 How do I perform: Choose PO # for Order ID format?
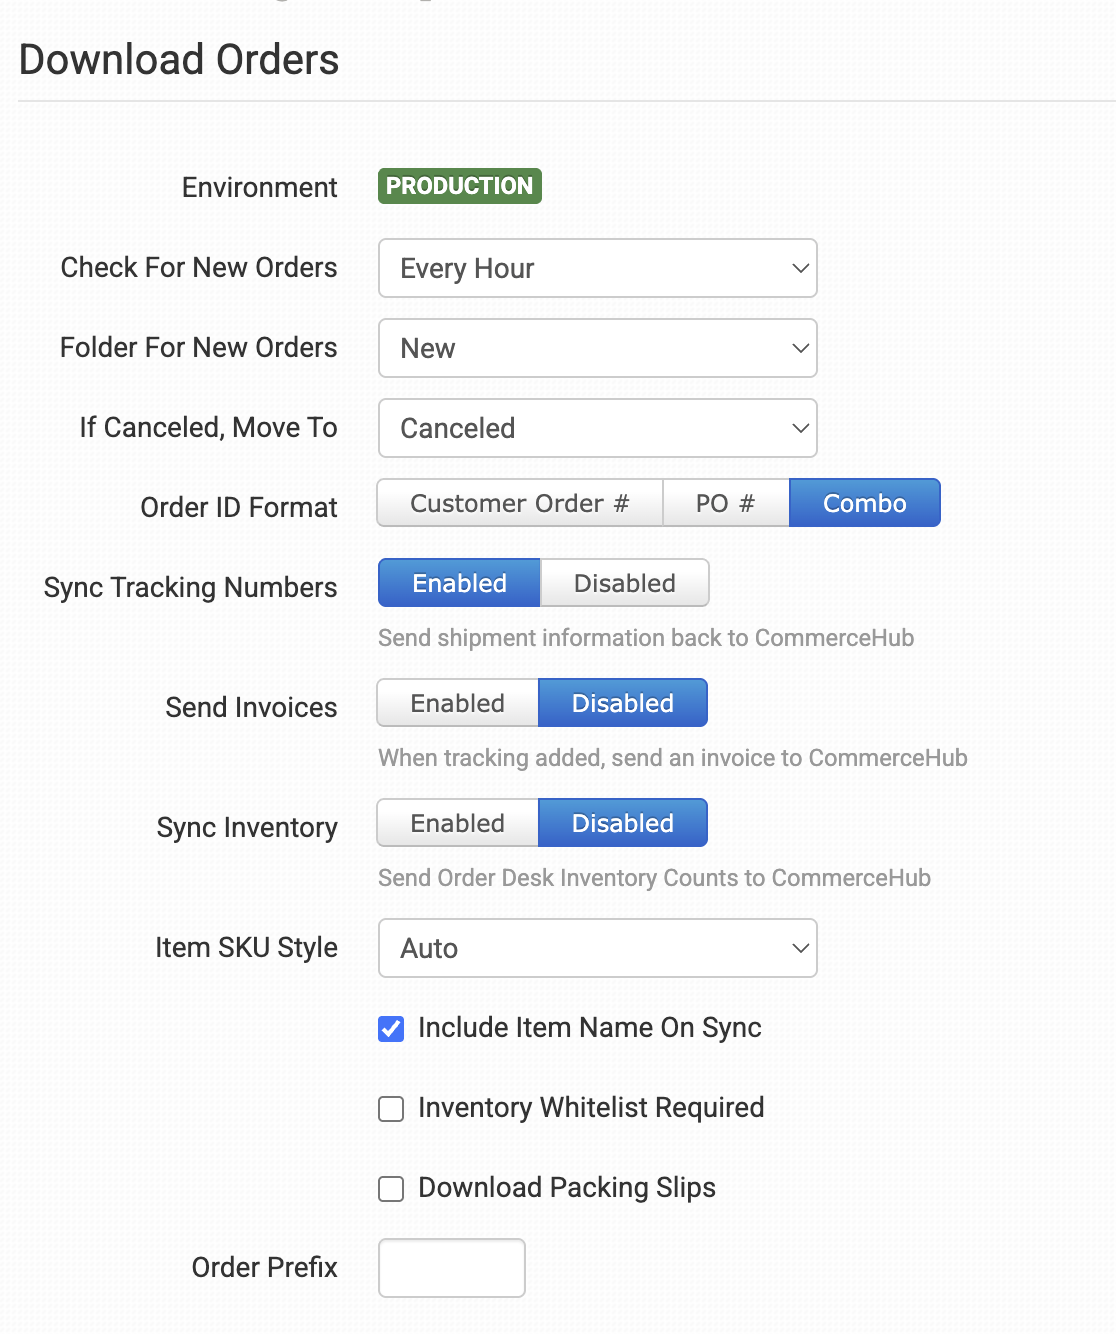[x=725, y=503]
